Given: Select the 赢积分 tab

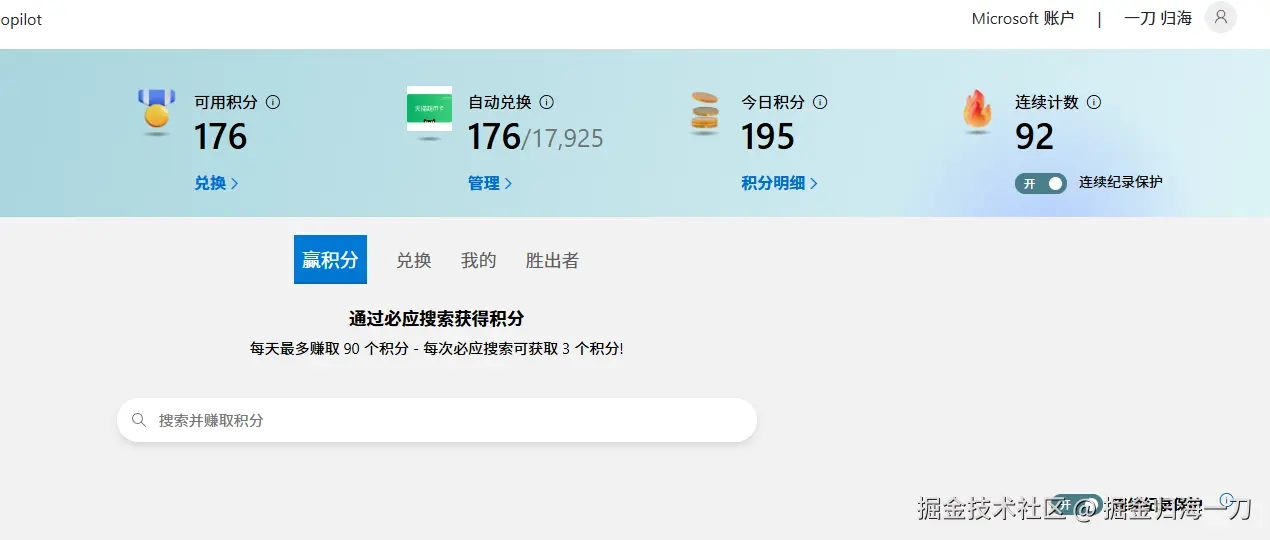Looking at the screenshot, I should pyautogui.click(x=330, y=260).
